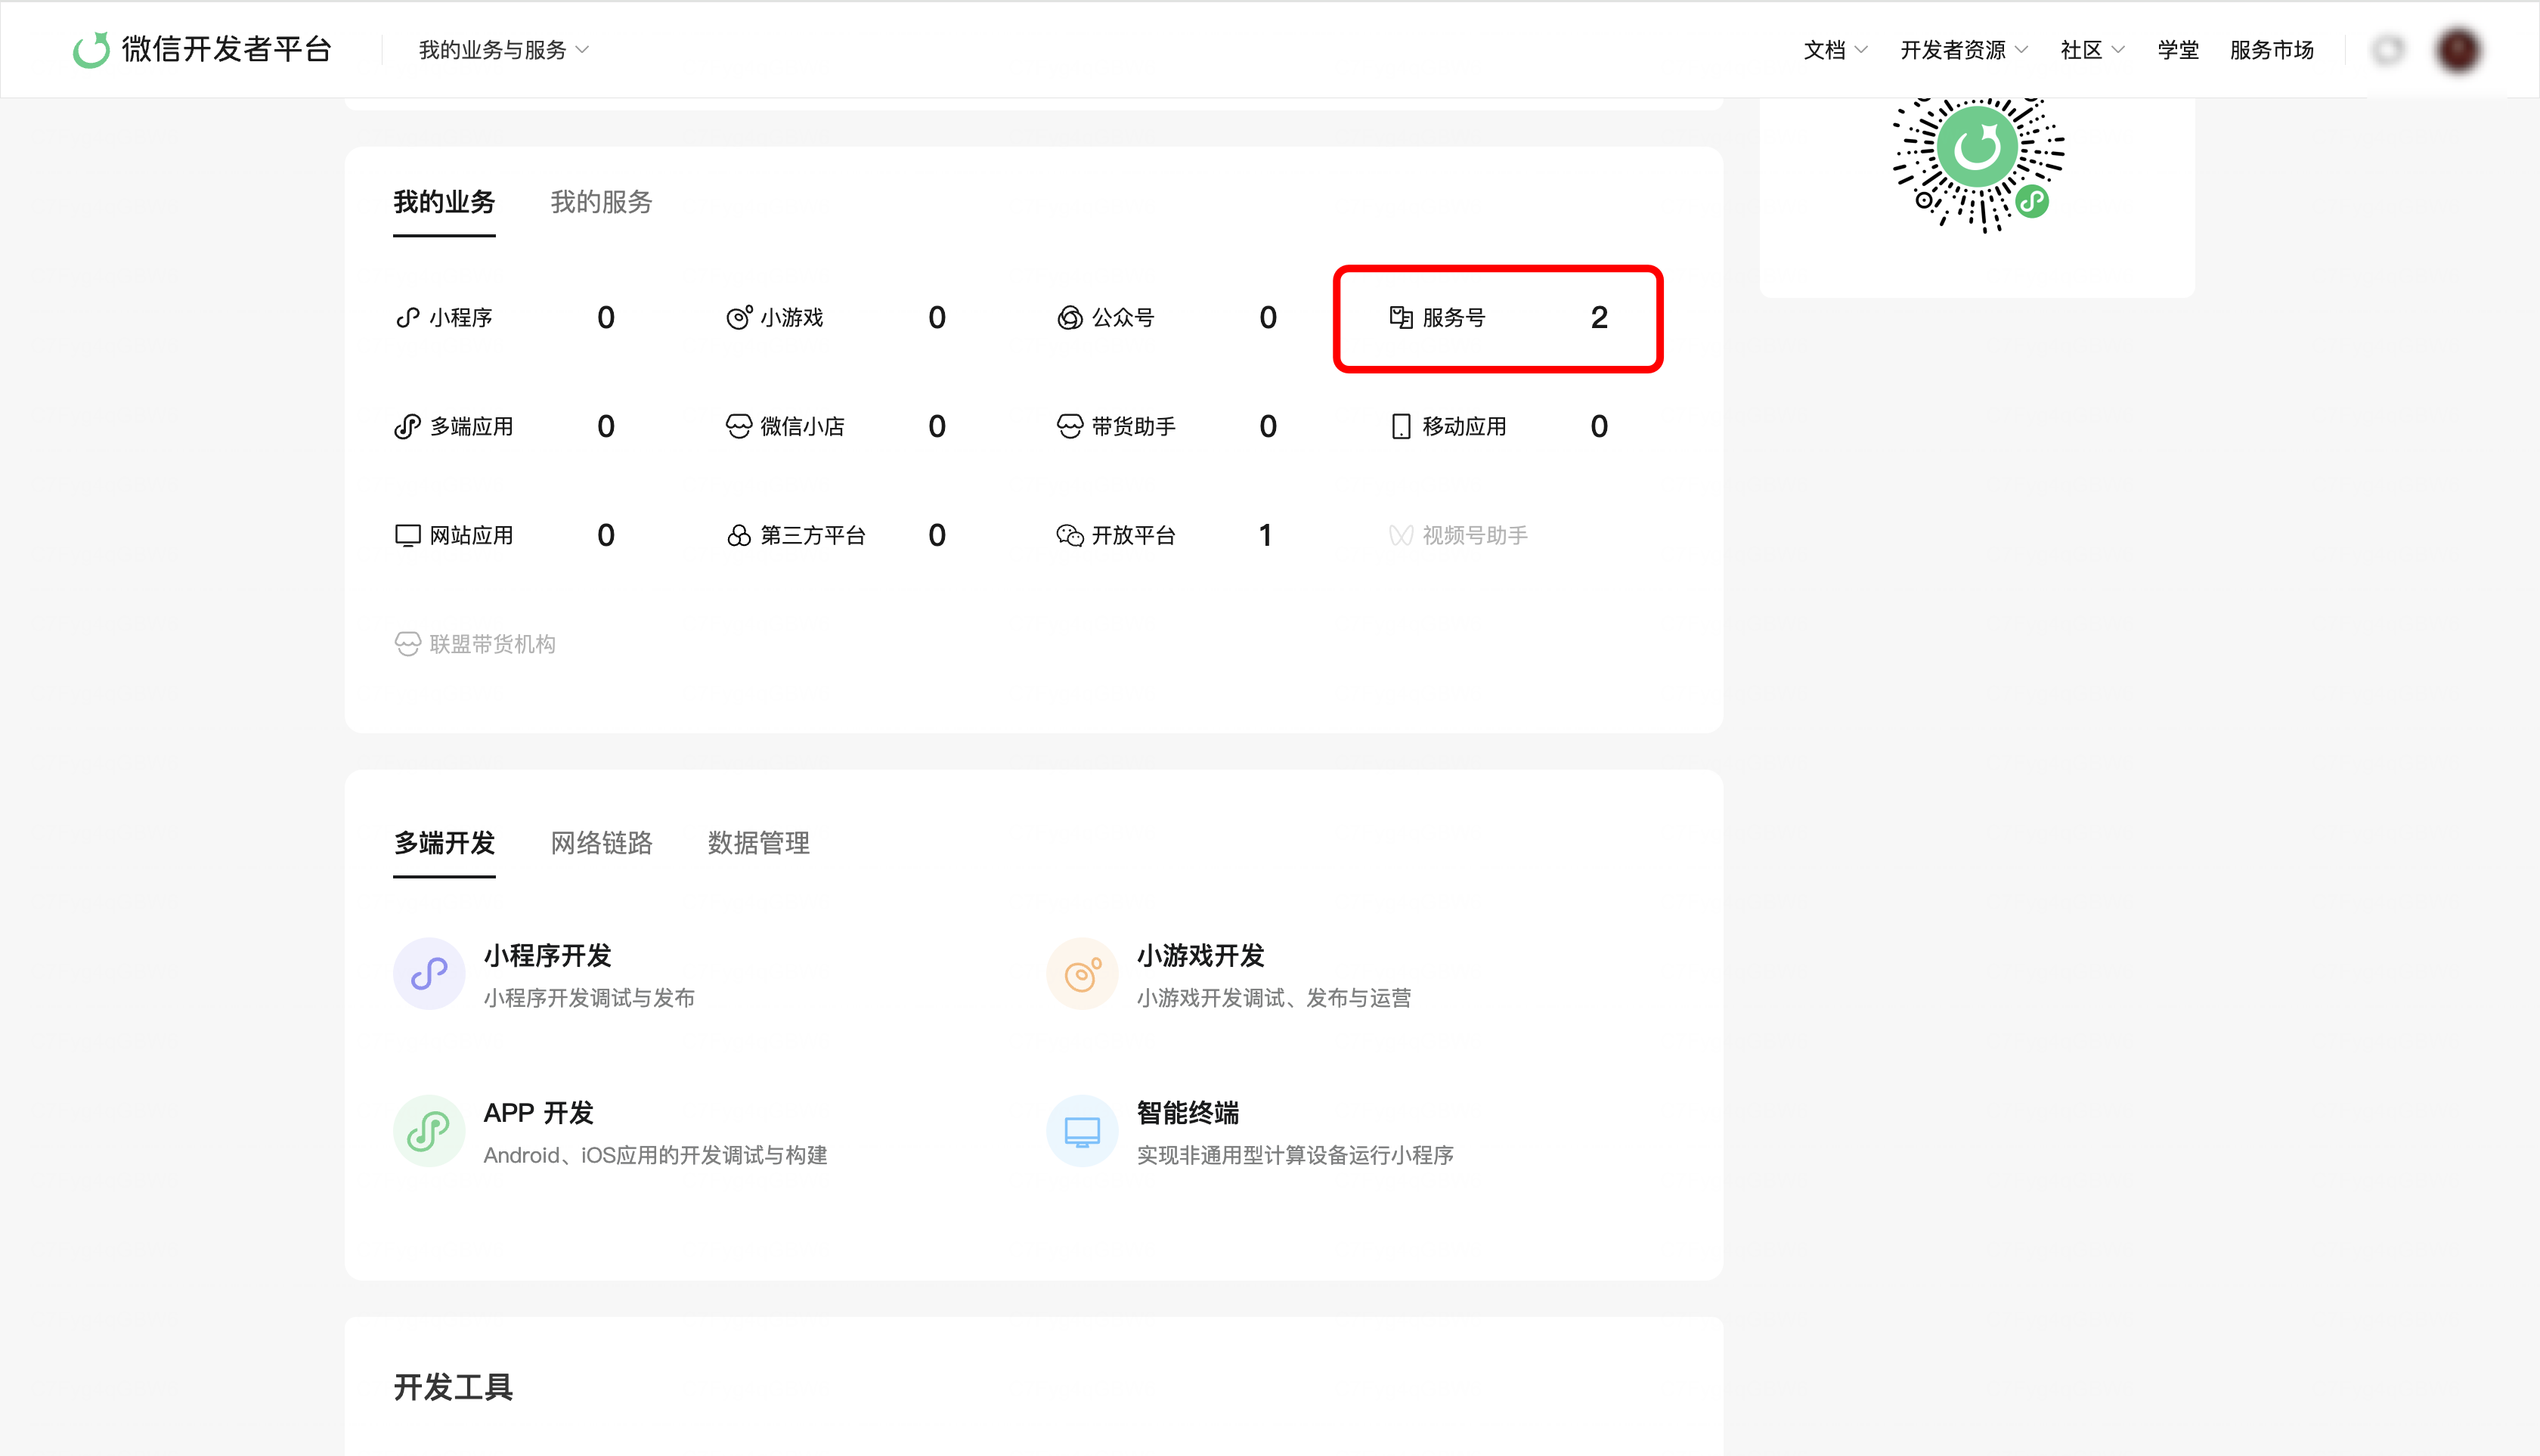The image size is (2540, 1456).
Task: Click the orange 小游戏开发 round icon
Action: 1082,974
